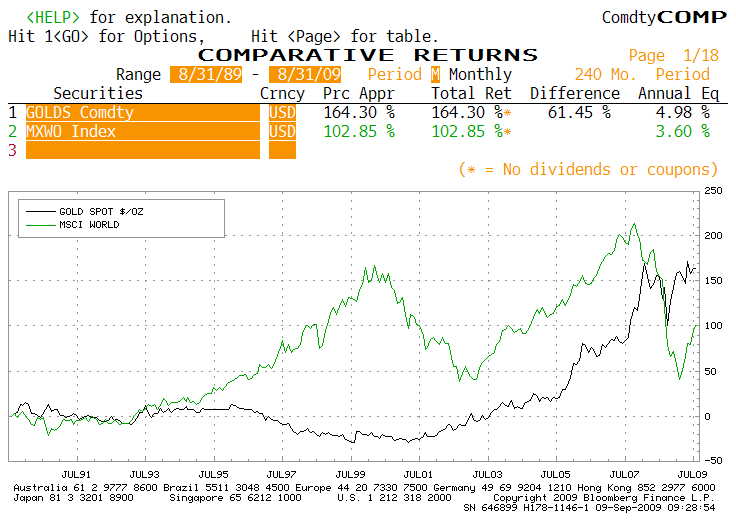736x527 pixels.
Task: Select the Period M input box
Action: [436, 74]
